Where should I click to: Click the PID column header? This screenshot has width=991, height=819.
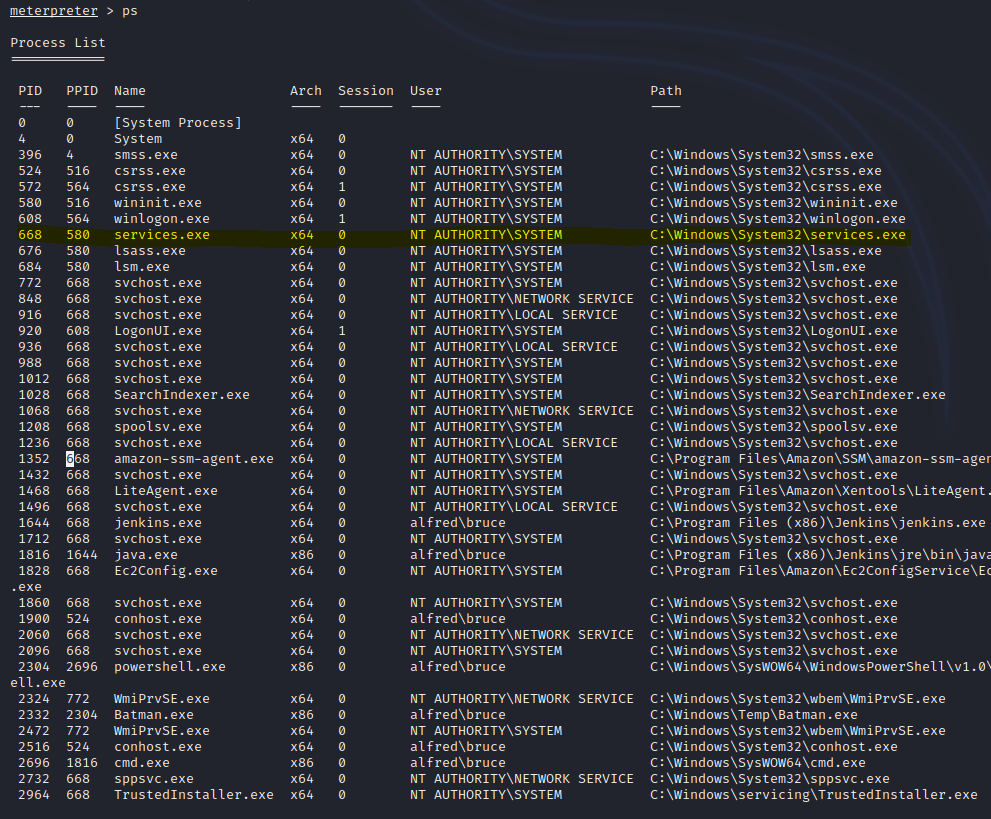tap(30, 91)
